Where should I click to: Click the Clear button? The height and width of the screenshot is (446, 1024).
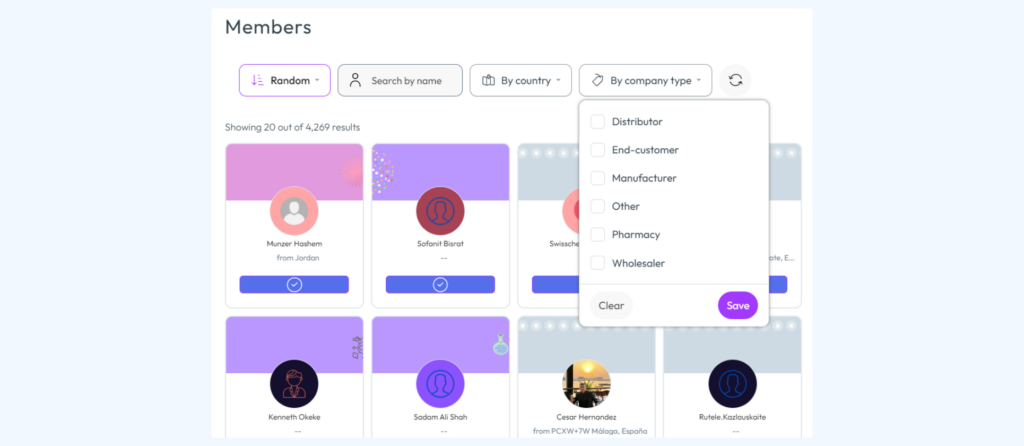coord(611,305)
